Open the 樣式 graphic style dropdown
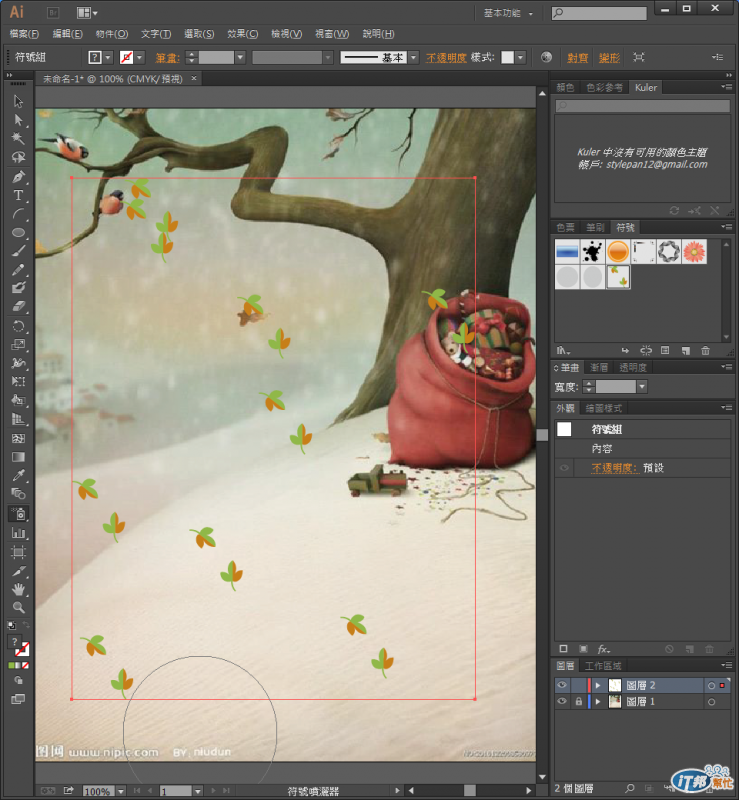The width and height of the screenshot is (739, 800). pyautogui.click(x=520, y=58)
